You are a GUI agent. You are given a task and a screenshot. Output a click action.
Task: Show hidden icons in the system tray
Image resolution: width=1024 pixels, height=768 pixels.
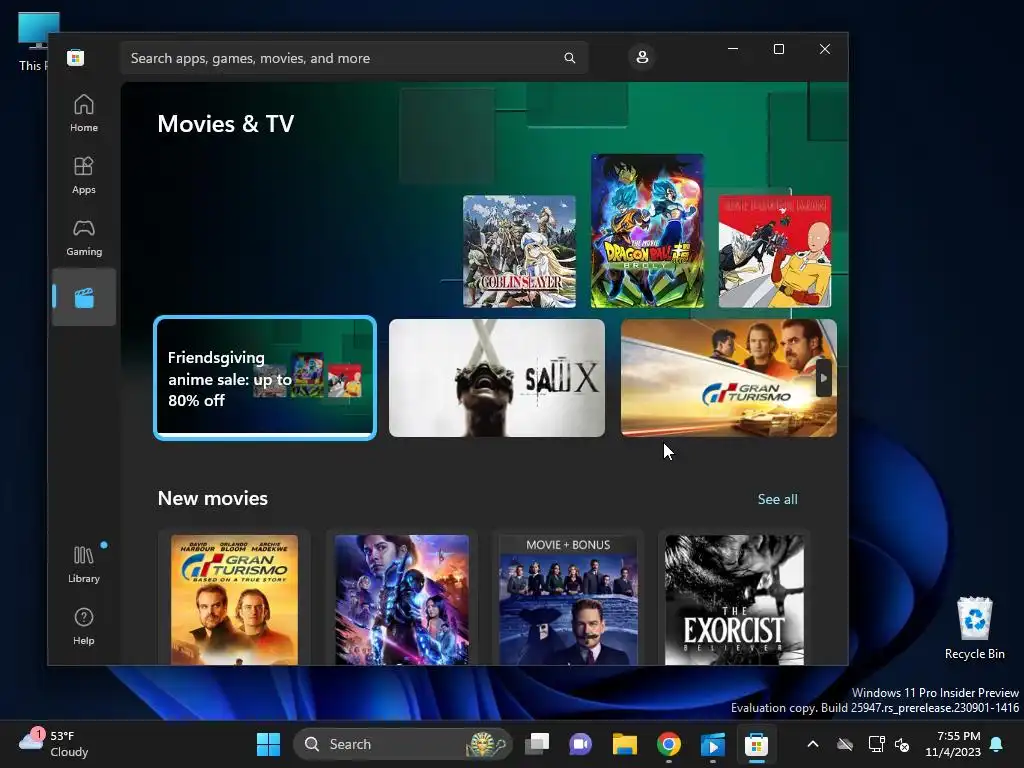(812, 744)
